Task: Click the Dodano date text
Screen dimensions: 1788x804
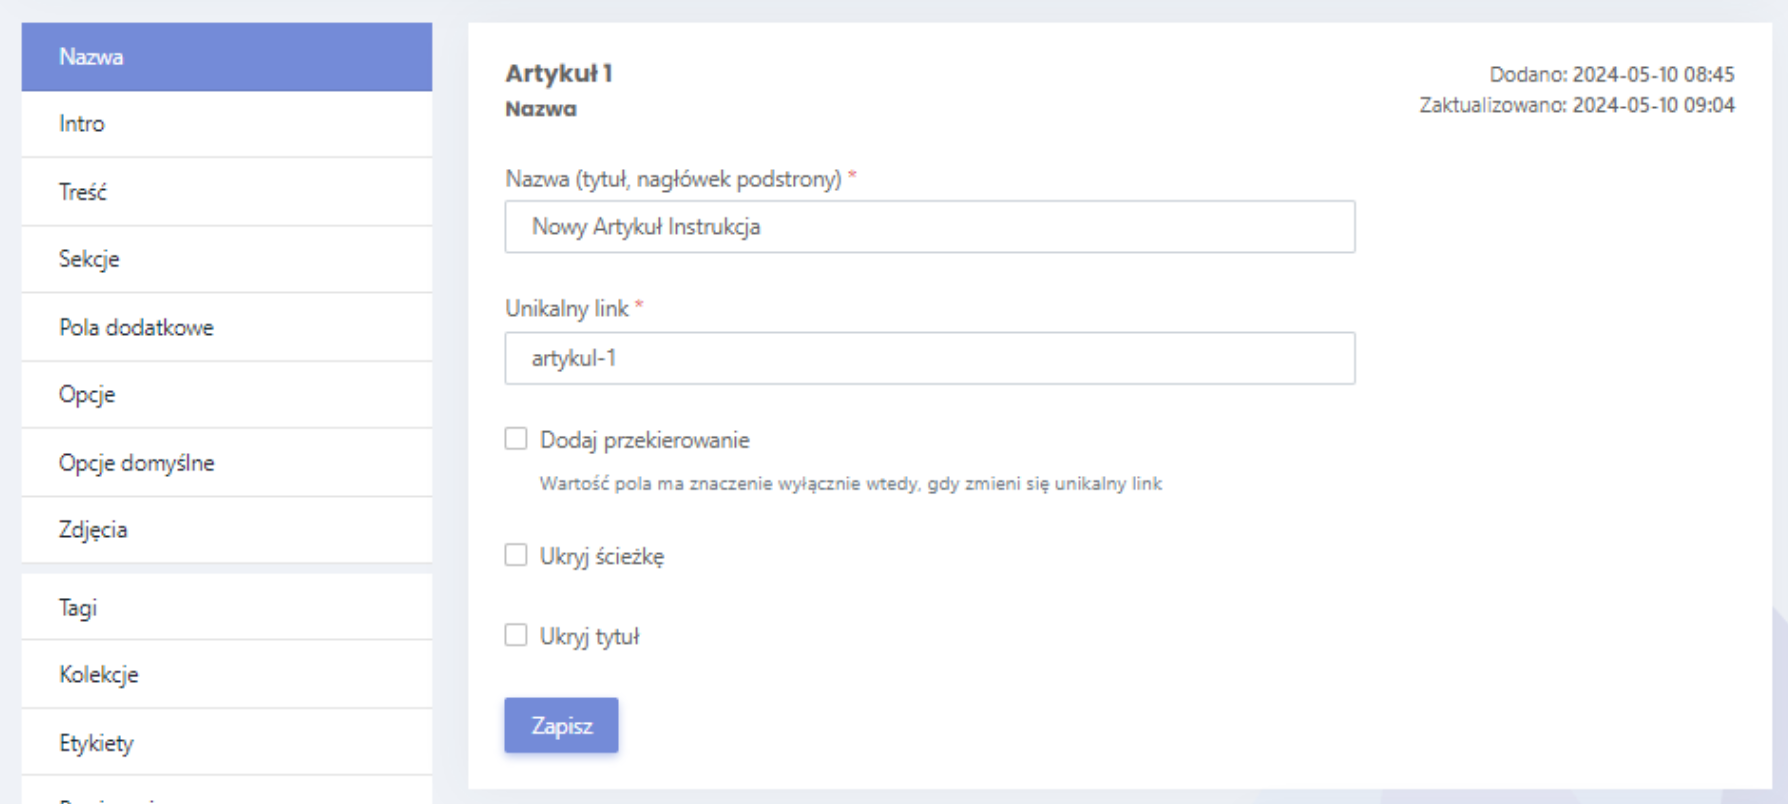Action: click(x=1611, y=74)
